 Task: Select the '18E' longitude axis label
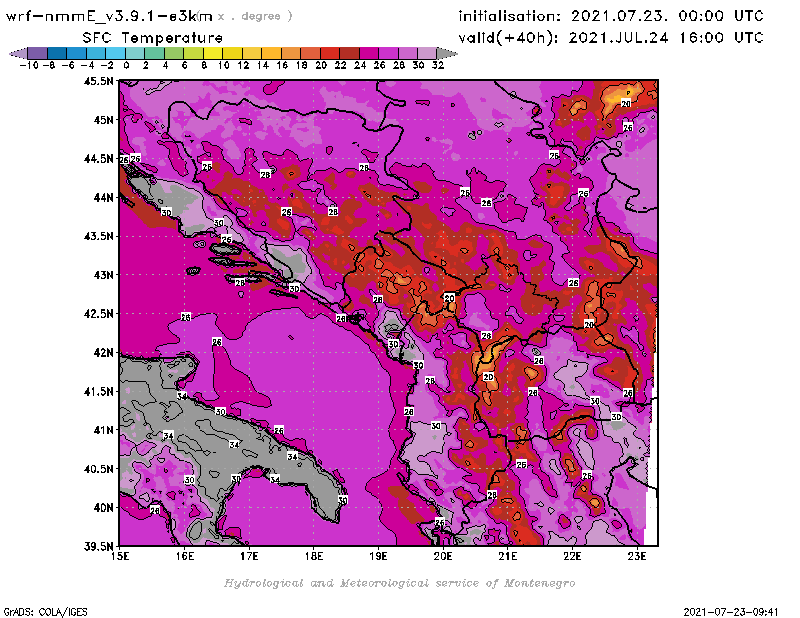pos(314,556)
